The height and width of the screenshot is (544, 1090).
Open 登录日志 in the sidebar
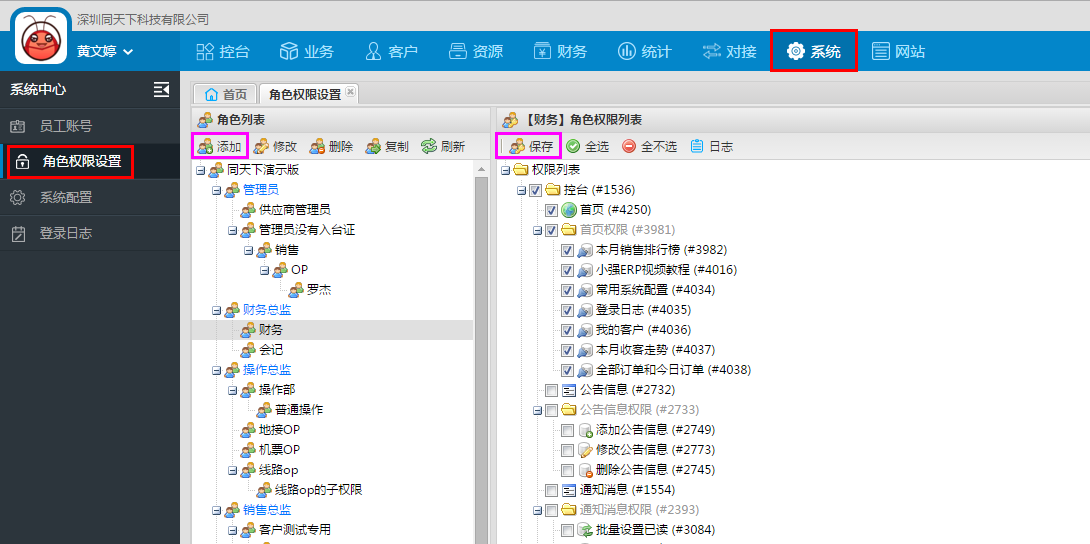pos(90,233)
